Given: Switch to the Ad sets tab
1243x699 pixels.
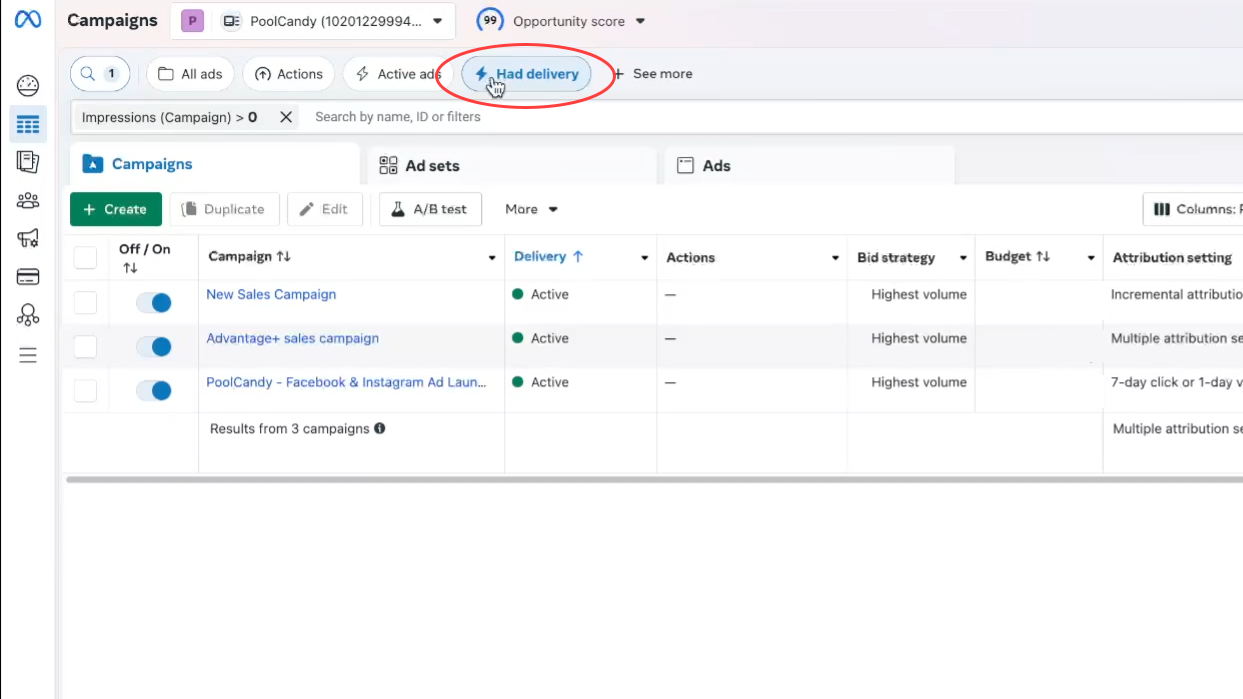Looking at the screenshot, I should 510,166.
